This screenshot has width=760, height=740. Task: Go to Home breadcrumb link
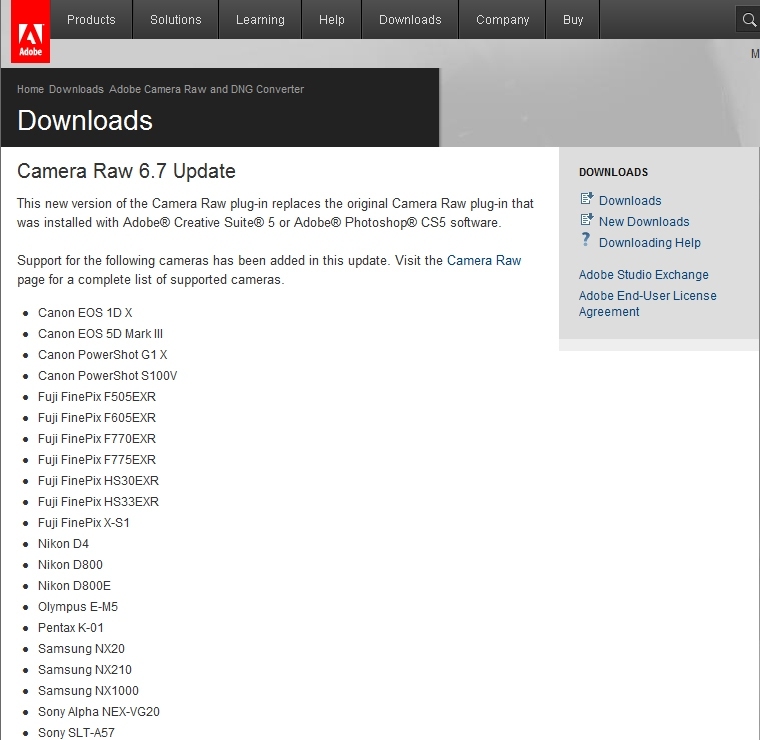coord(31,89)
